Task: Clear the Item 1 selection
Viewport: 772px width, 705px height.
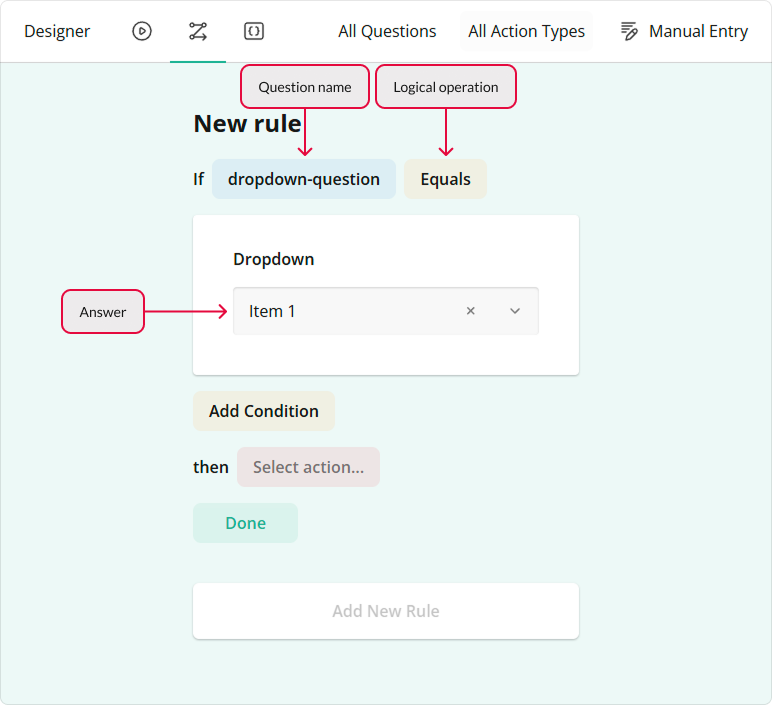Action: tap(471, 311)
